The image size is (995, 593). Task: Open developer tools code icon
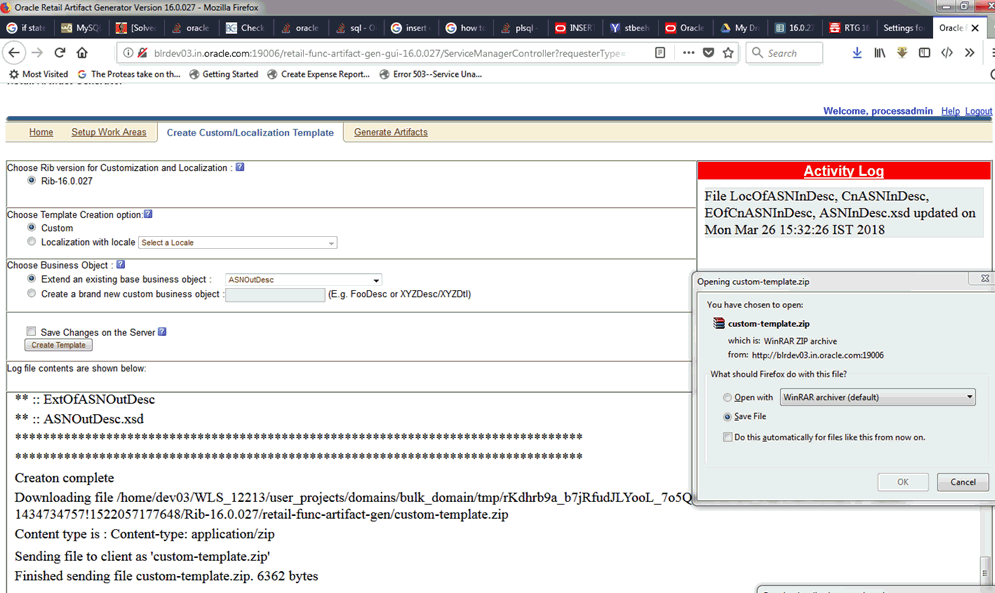point(947,53)
